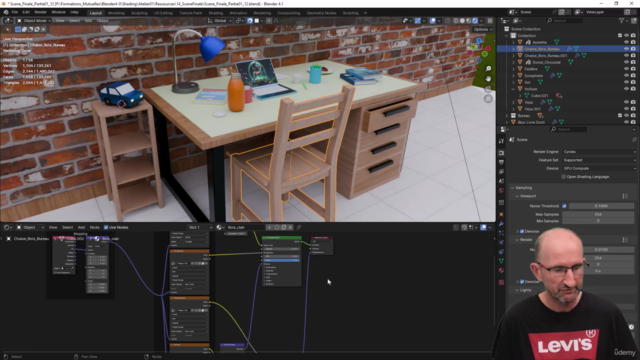Toggle snapping magnet in viewport header

point(250,21)
